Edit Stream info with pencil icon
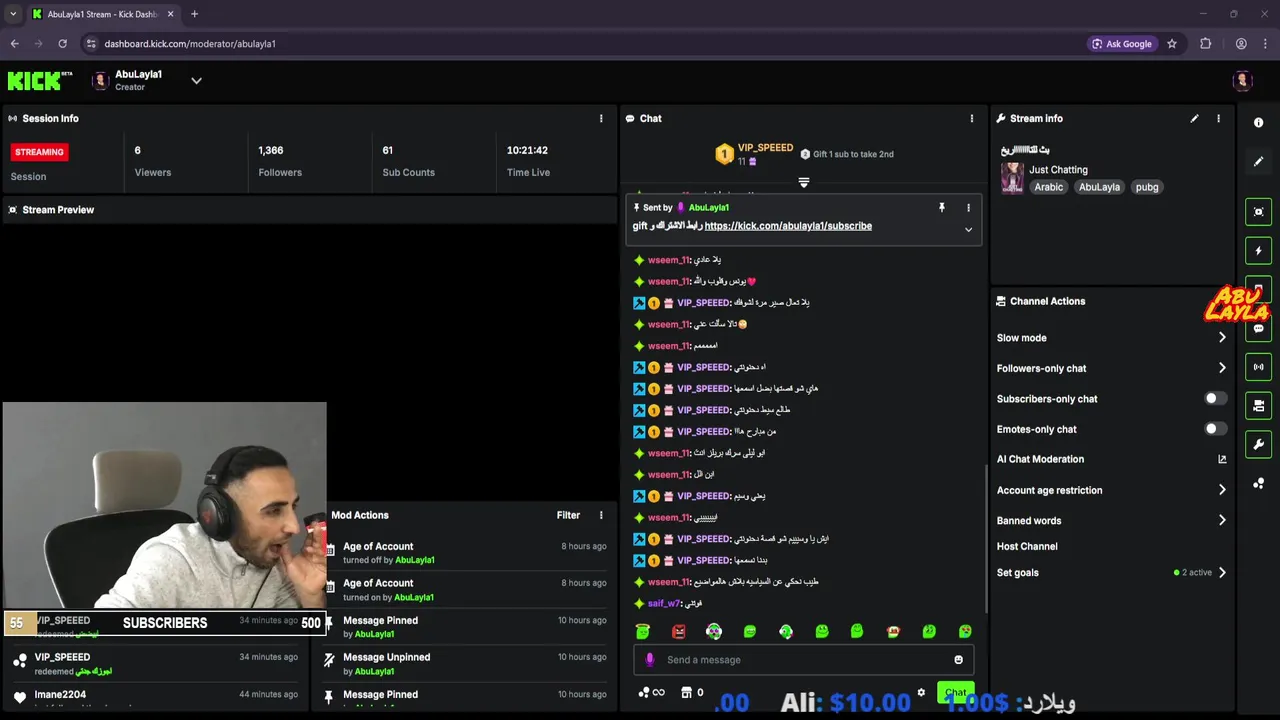Viewport: 1280px width, 720px height. tap(1194, 118)
